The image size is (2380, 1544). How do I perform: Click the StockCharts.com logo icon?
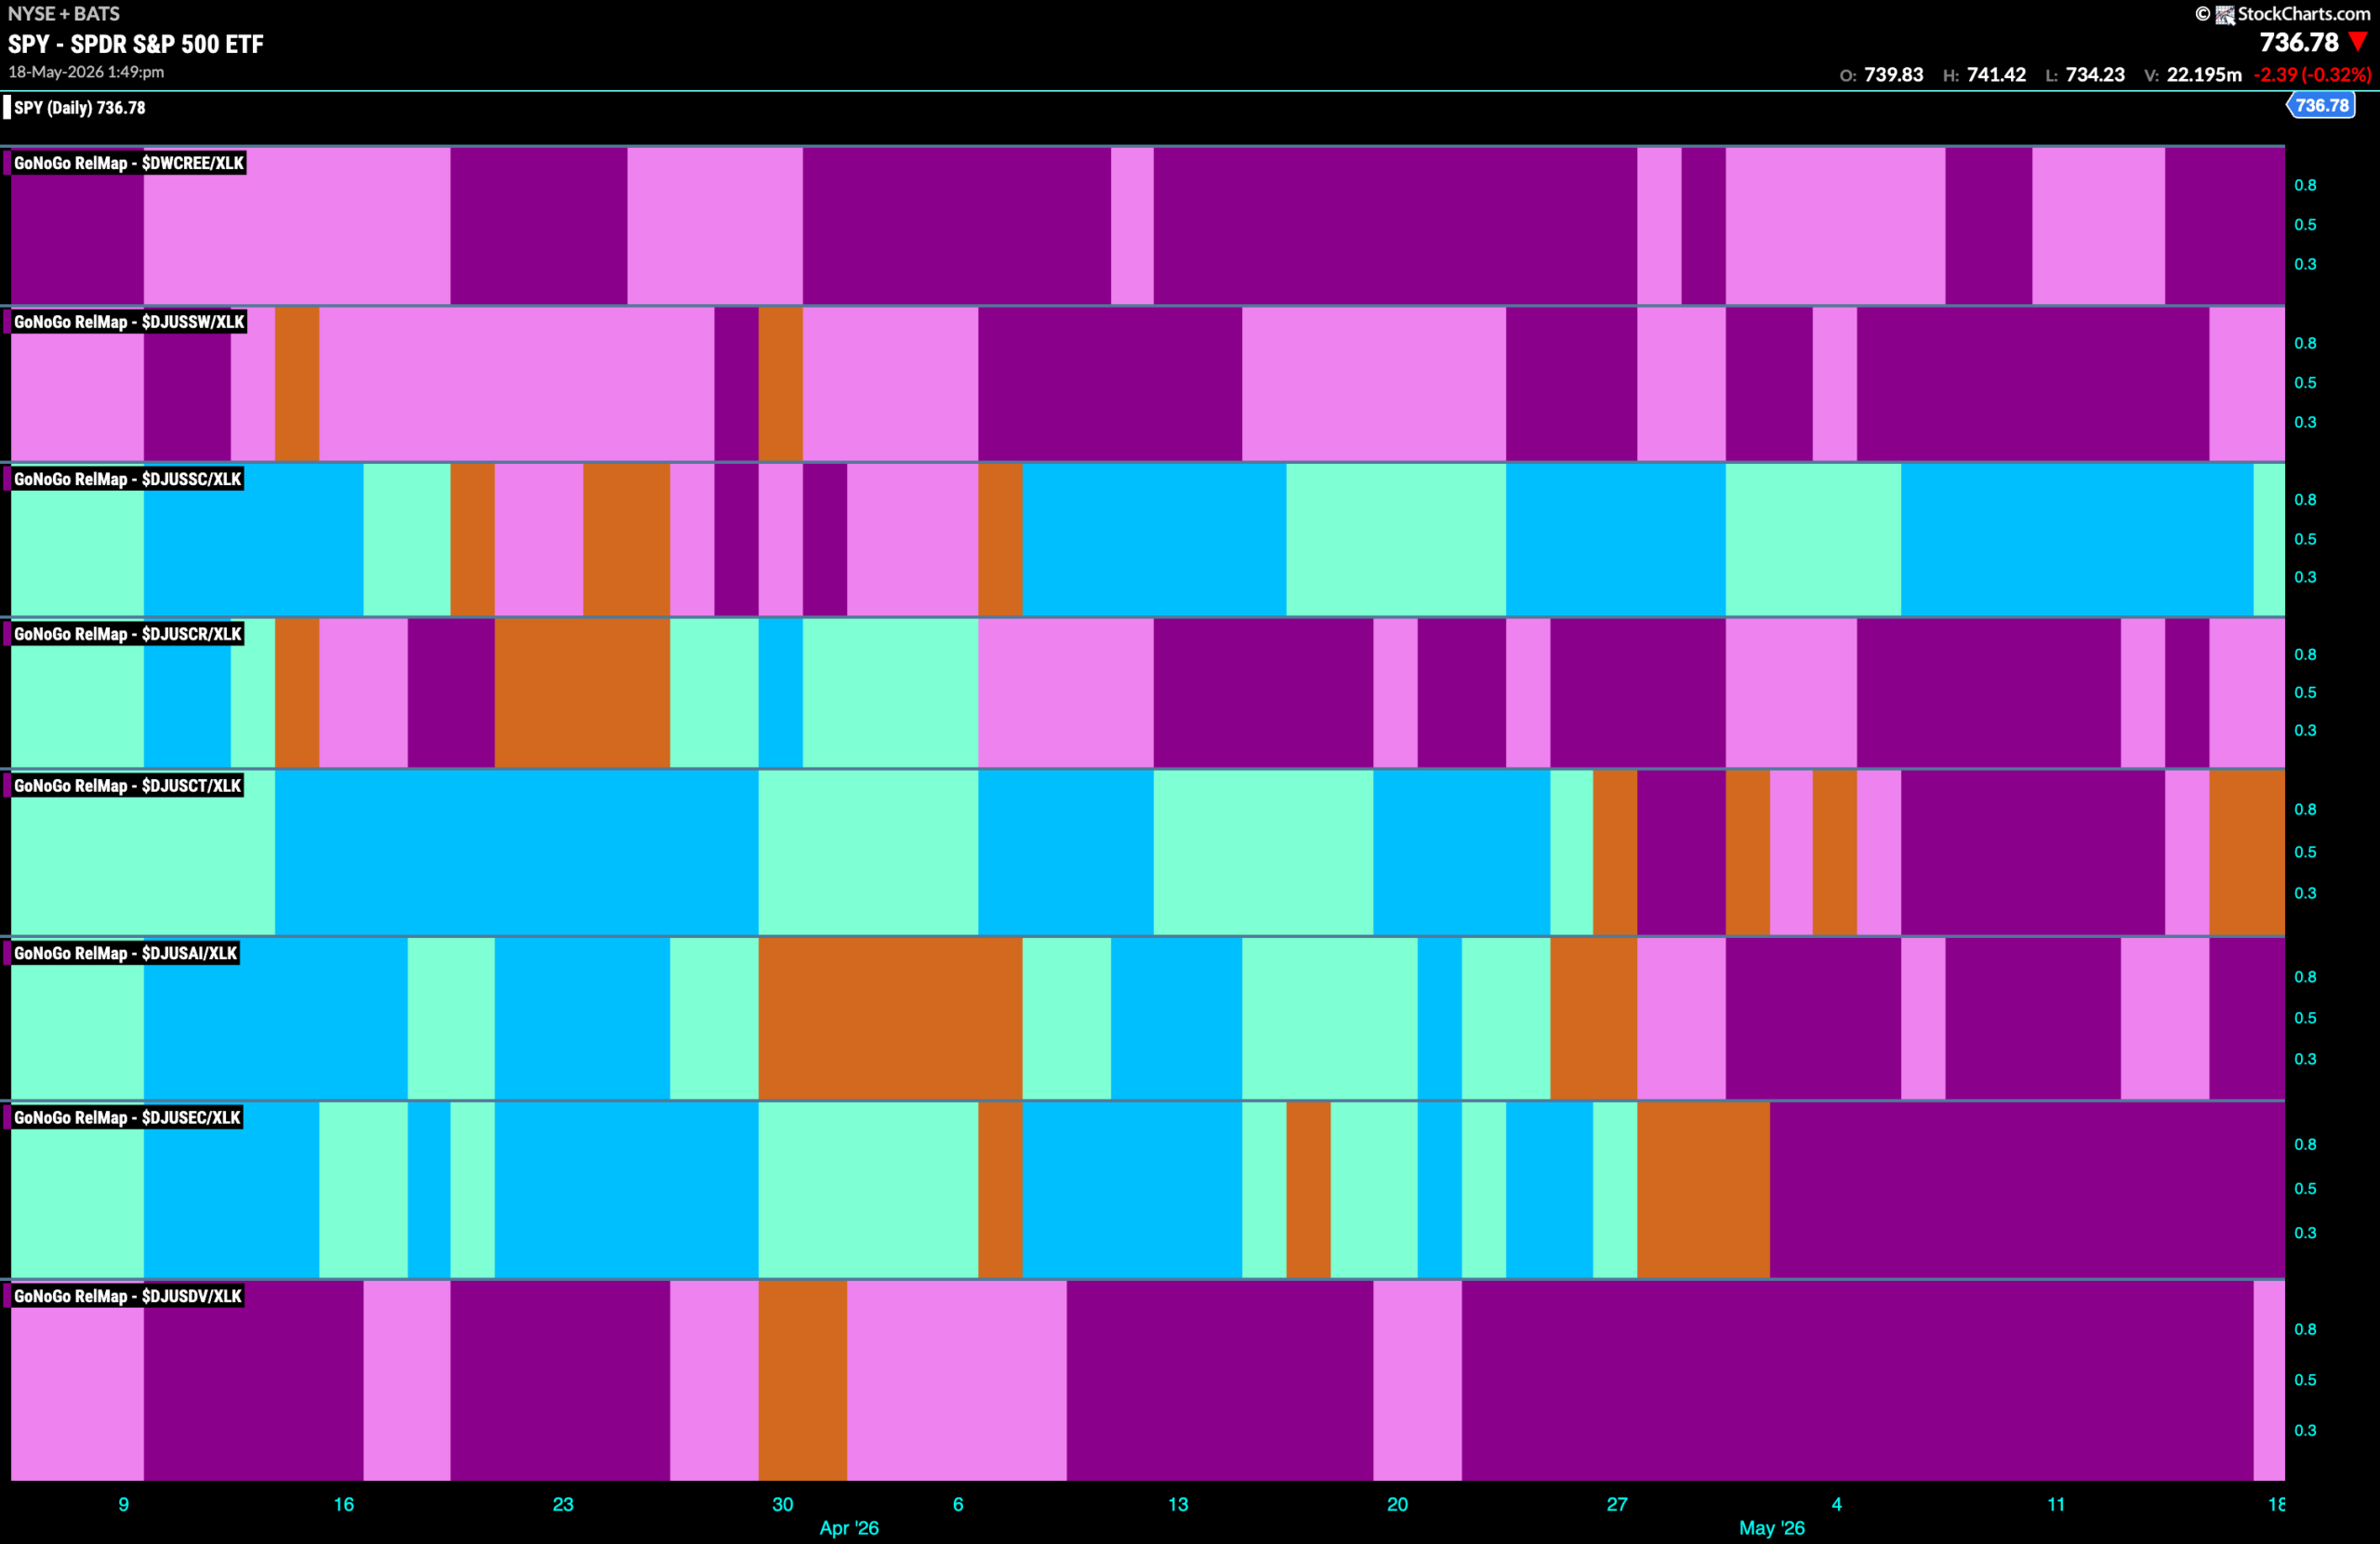click(x=2224, y=14)
